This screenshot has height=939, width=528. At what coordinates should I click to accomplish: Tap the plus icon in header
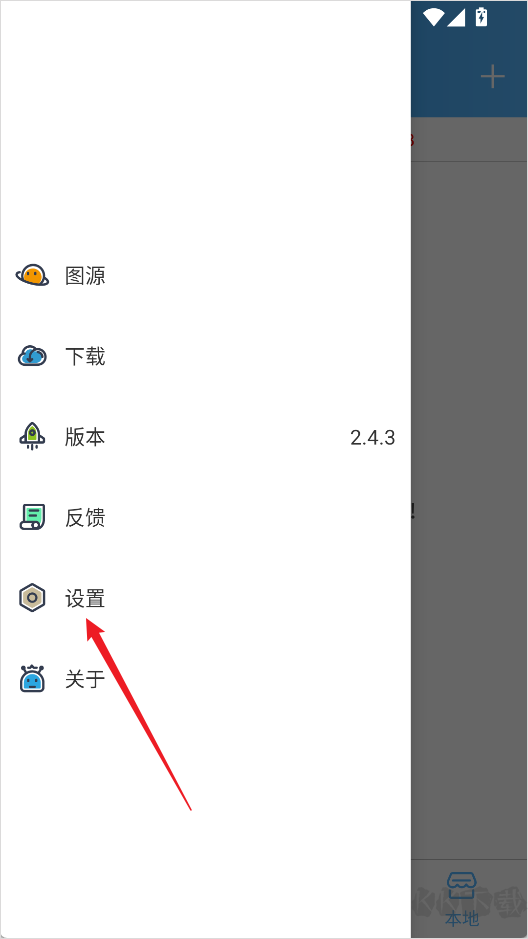click(493, 77)
